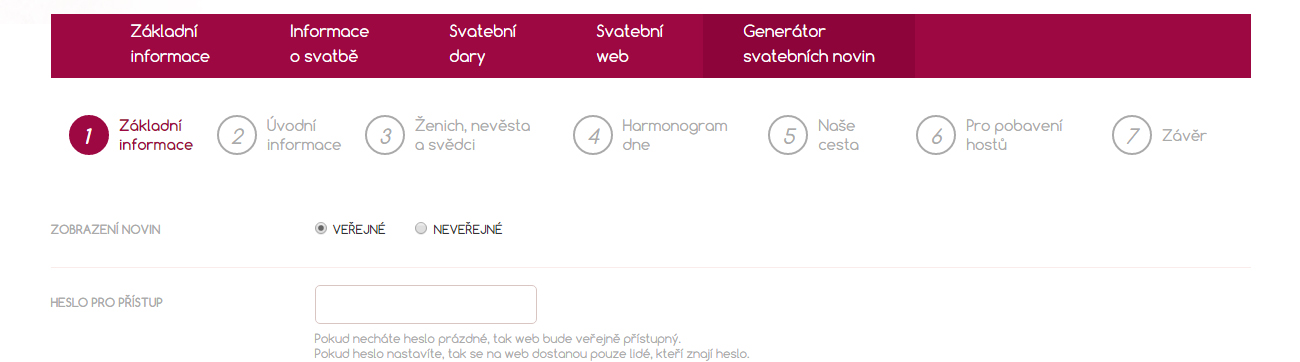This screenshot has height=362, width=1300.
Task: Select the Neveřejné radio button
Action: click(x=421, y=229)
